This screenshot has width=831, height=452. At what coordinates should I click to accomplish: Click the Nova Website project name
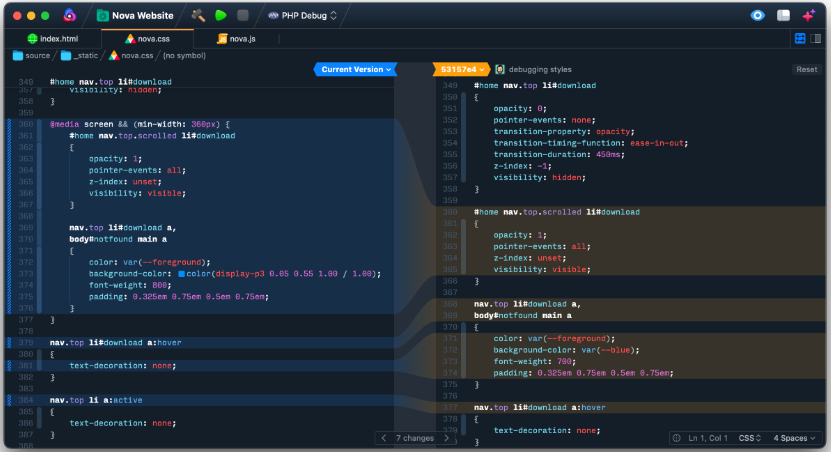click(x=141, y=16)
